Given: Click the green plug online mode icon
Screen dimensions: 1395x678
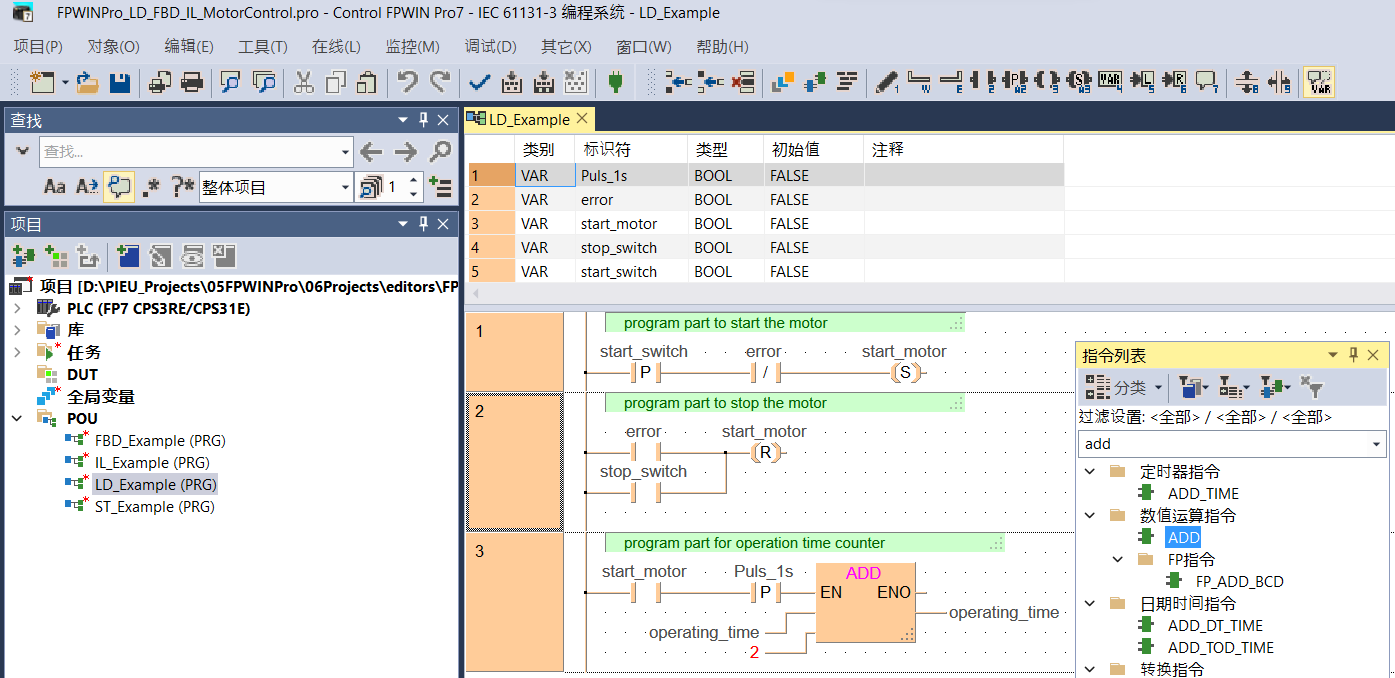Looking at the screenshot, I should pos(615,83).
